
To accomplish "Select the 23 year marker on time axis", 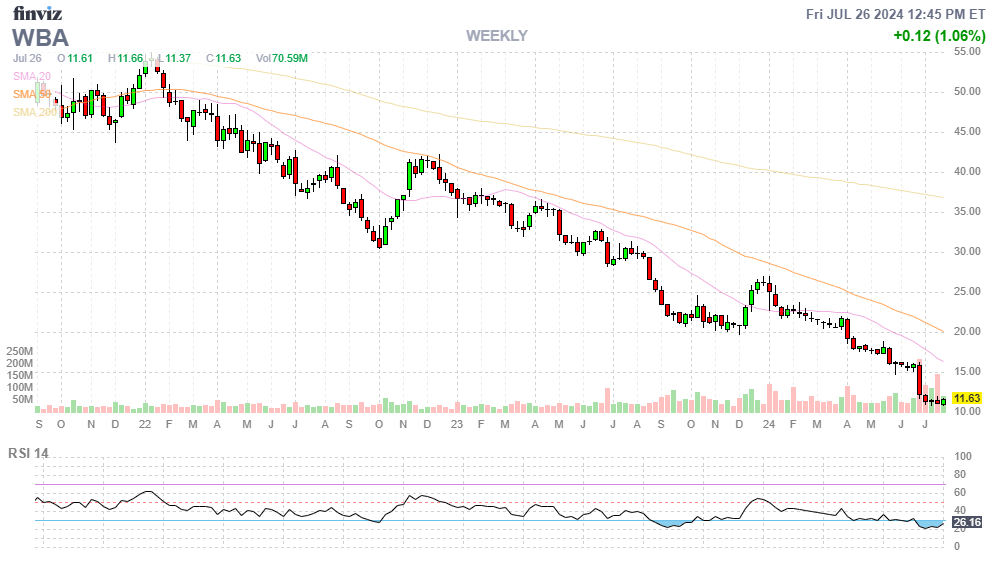I will [457, 424].
